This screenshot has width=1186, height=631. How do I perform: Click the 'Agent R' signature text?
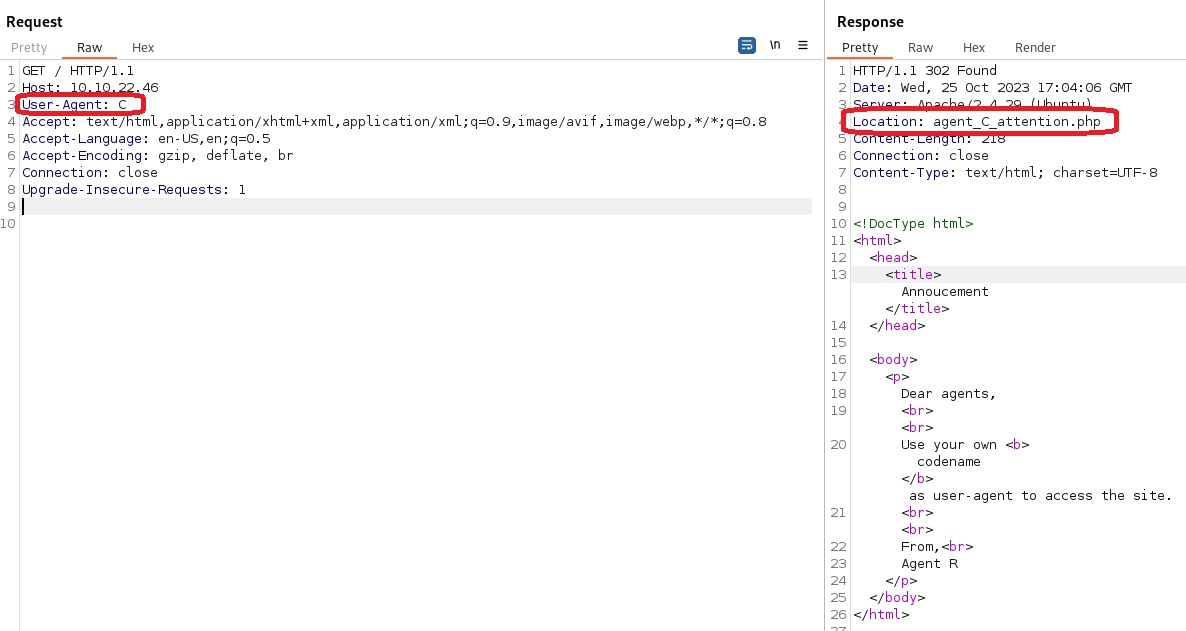click(x=929, y=564)
